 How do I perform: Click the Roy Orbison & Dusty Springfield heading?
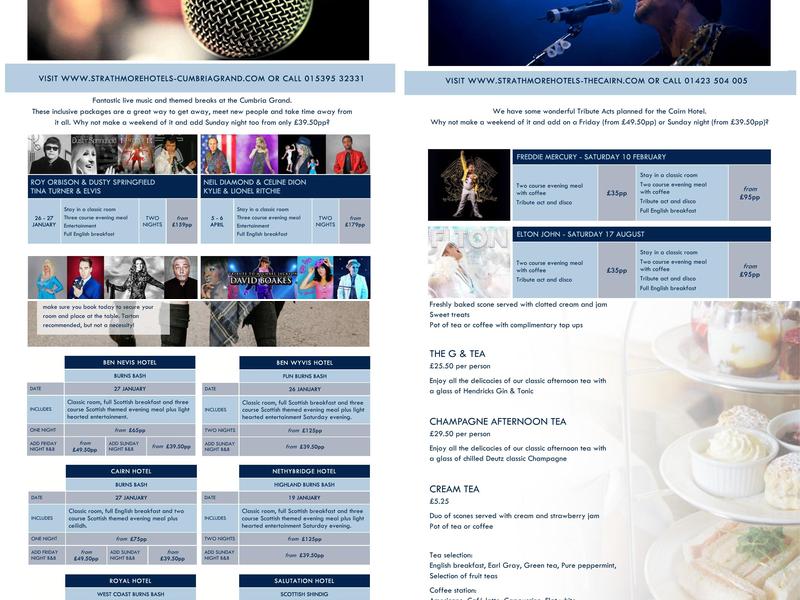pos(113,187)
